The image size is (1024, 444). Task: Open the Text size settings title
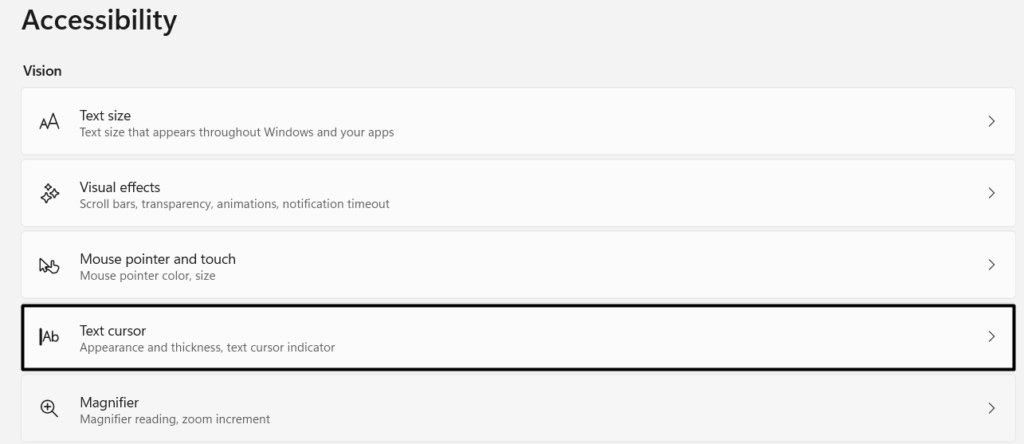click(105, 115)
